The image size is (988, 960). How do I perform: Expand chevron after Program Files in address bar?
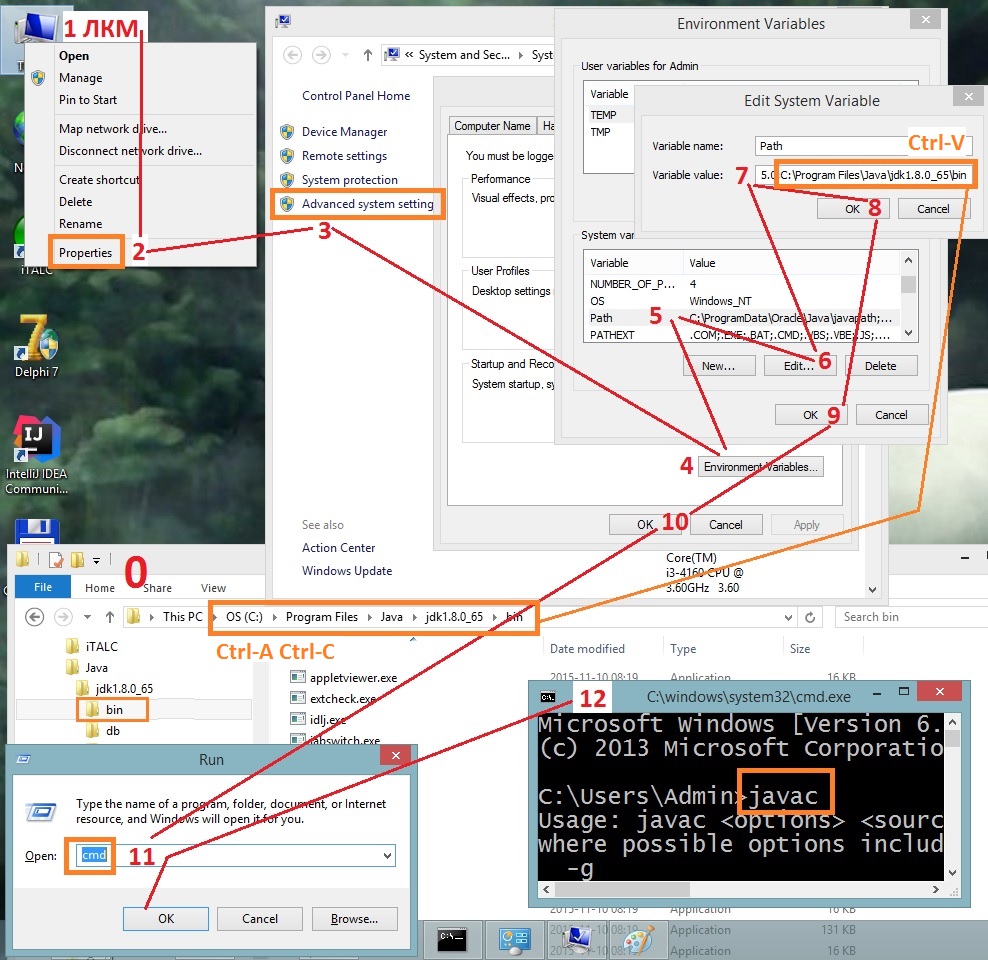tap(369, 617)
